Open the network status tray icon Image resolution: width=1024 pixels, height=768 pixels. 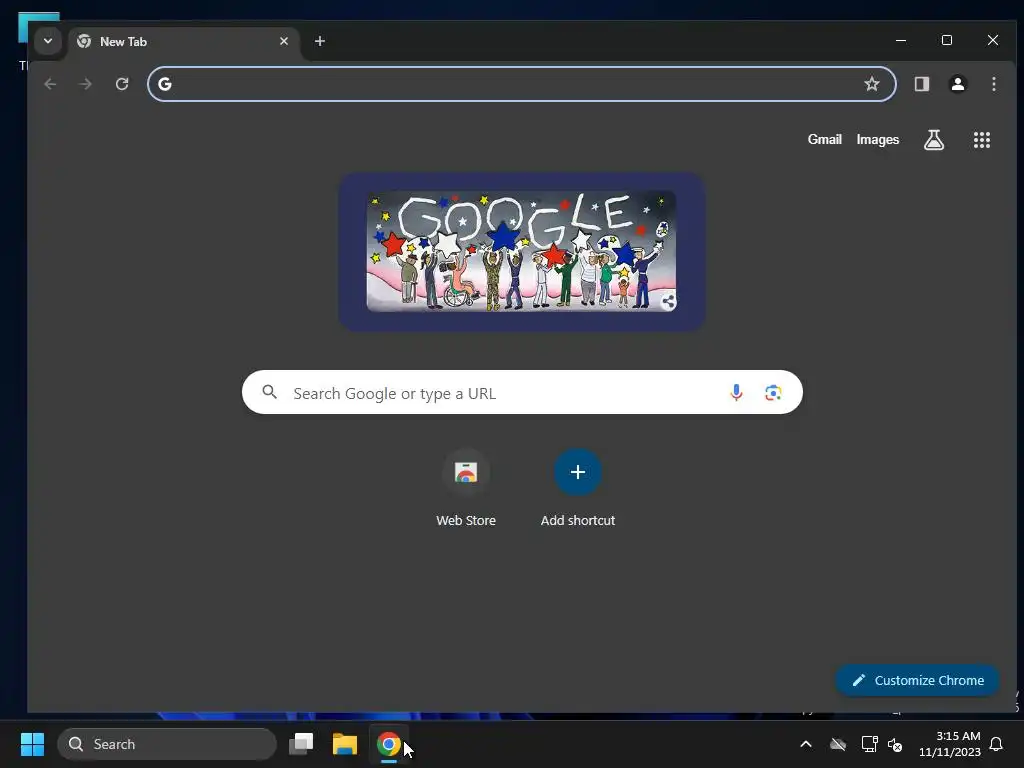point(869,744)
